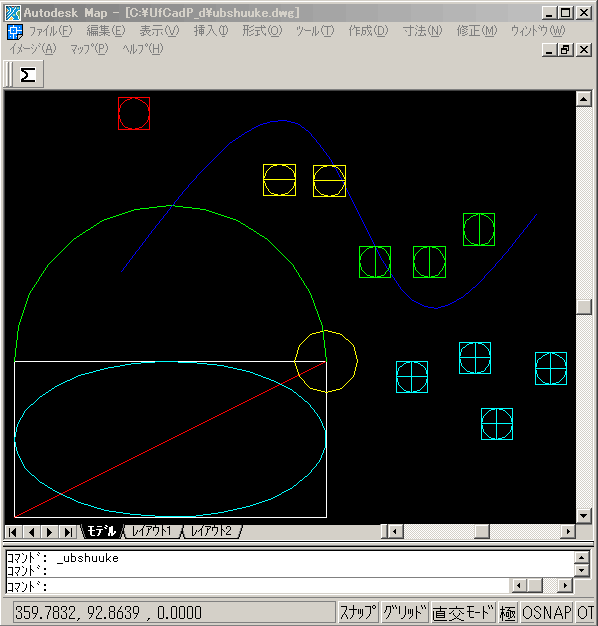Switch to the レイアウト2 tab

click(212, 531)
